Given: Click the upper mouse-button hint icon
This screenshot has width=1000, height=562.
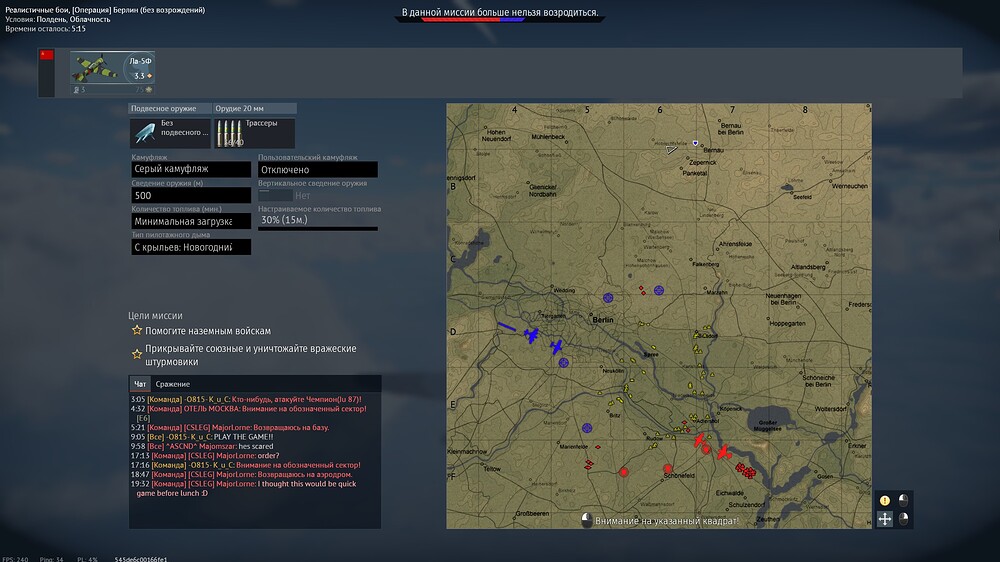Looking at the screenshot, I should (903, 500).
